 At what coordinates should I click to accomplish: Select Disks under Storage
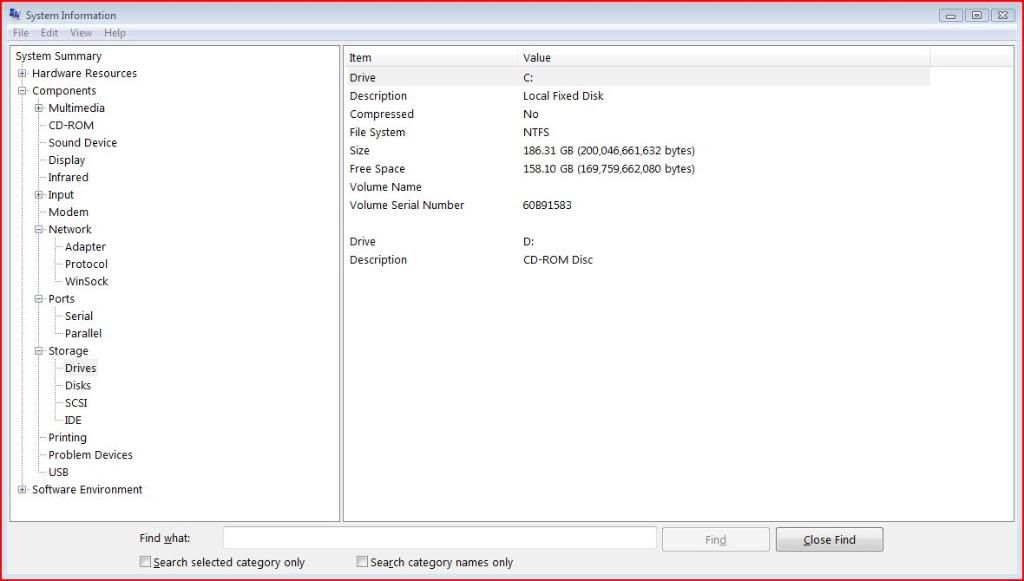point(78,386)
